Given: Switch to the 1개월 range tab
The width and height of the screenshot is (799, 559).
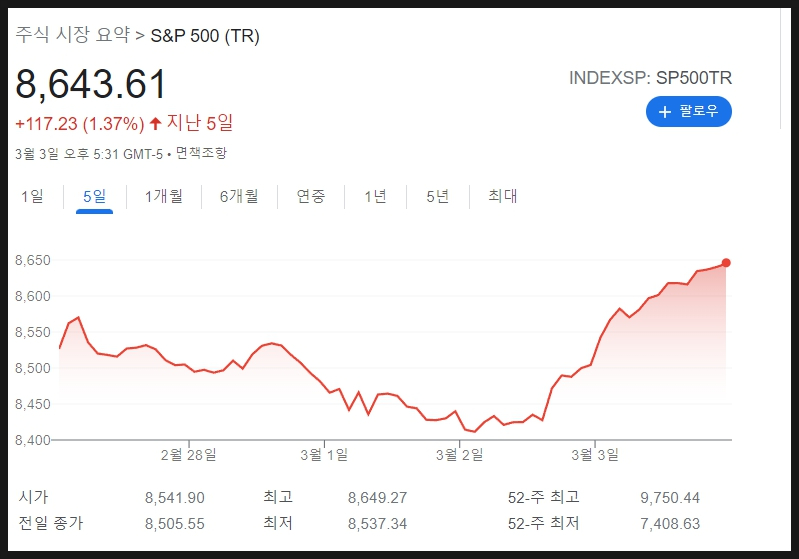Looking at the screenshot, I should pos(164,196).
